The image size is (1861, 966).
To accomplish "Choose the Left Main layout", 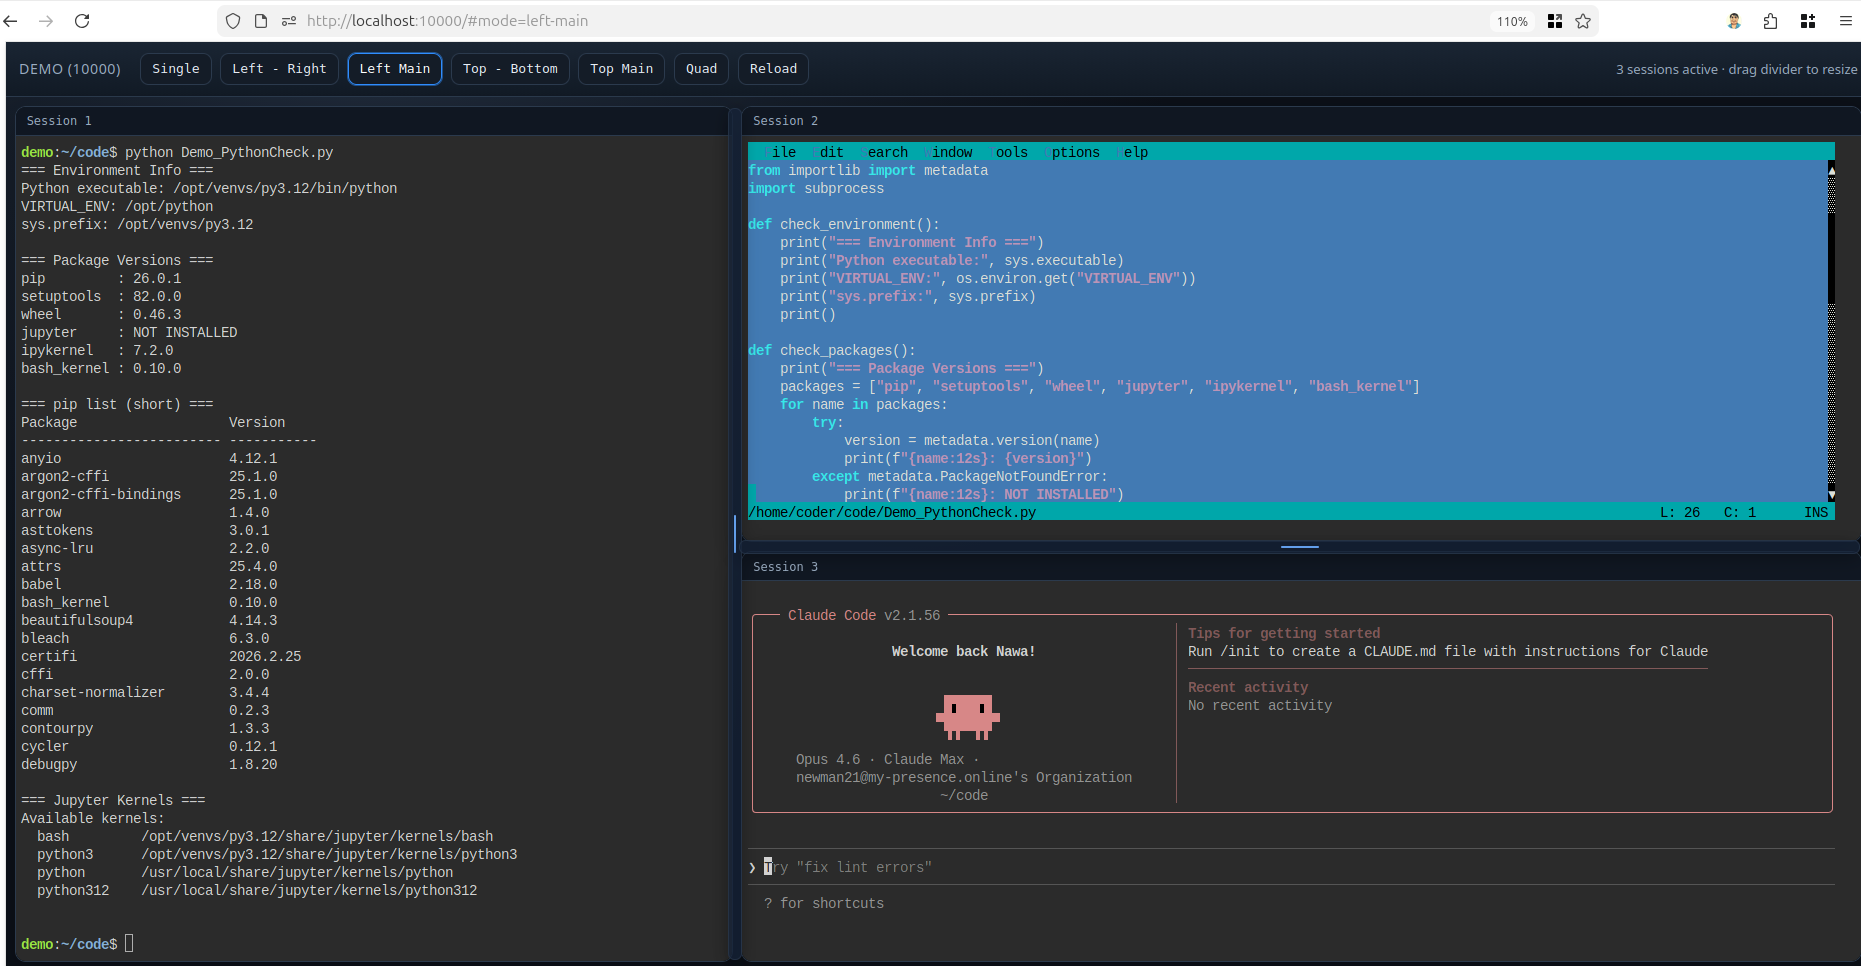I will pyautogui.click(x=395, y=69).
